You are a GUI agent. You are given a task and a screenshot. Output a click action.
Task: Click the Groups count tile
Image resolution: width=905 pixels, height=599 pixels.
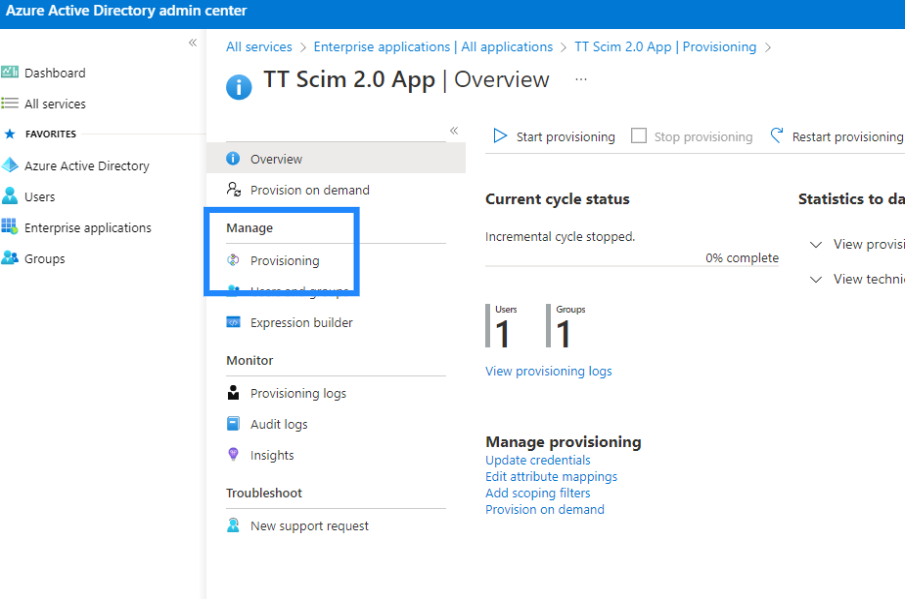tap(566, 327)
